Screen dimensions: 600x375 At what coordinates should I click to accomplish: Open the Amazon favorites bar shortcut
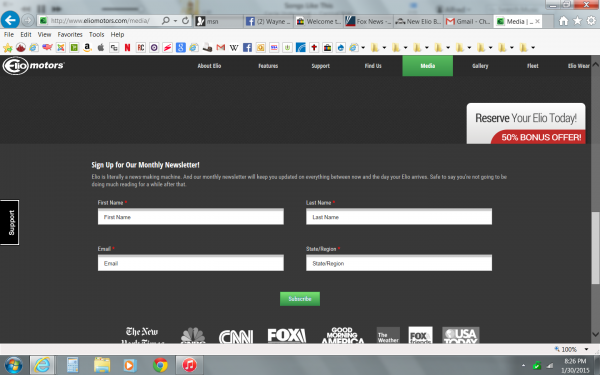87,47
